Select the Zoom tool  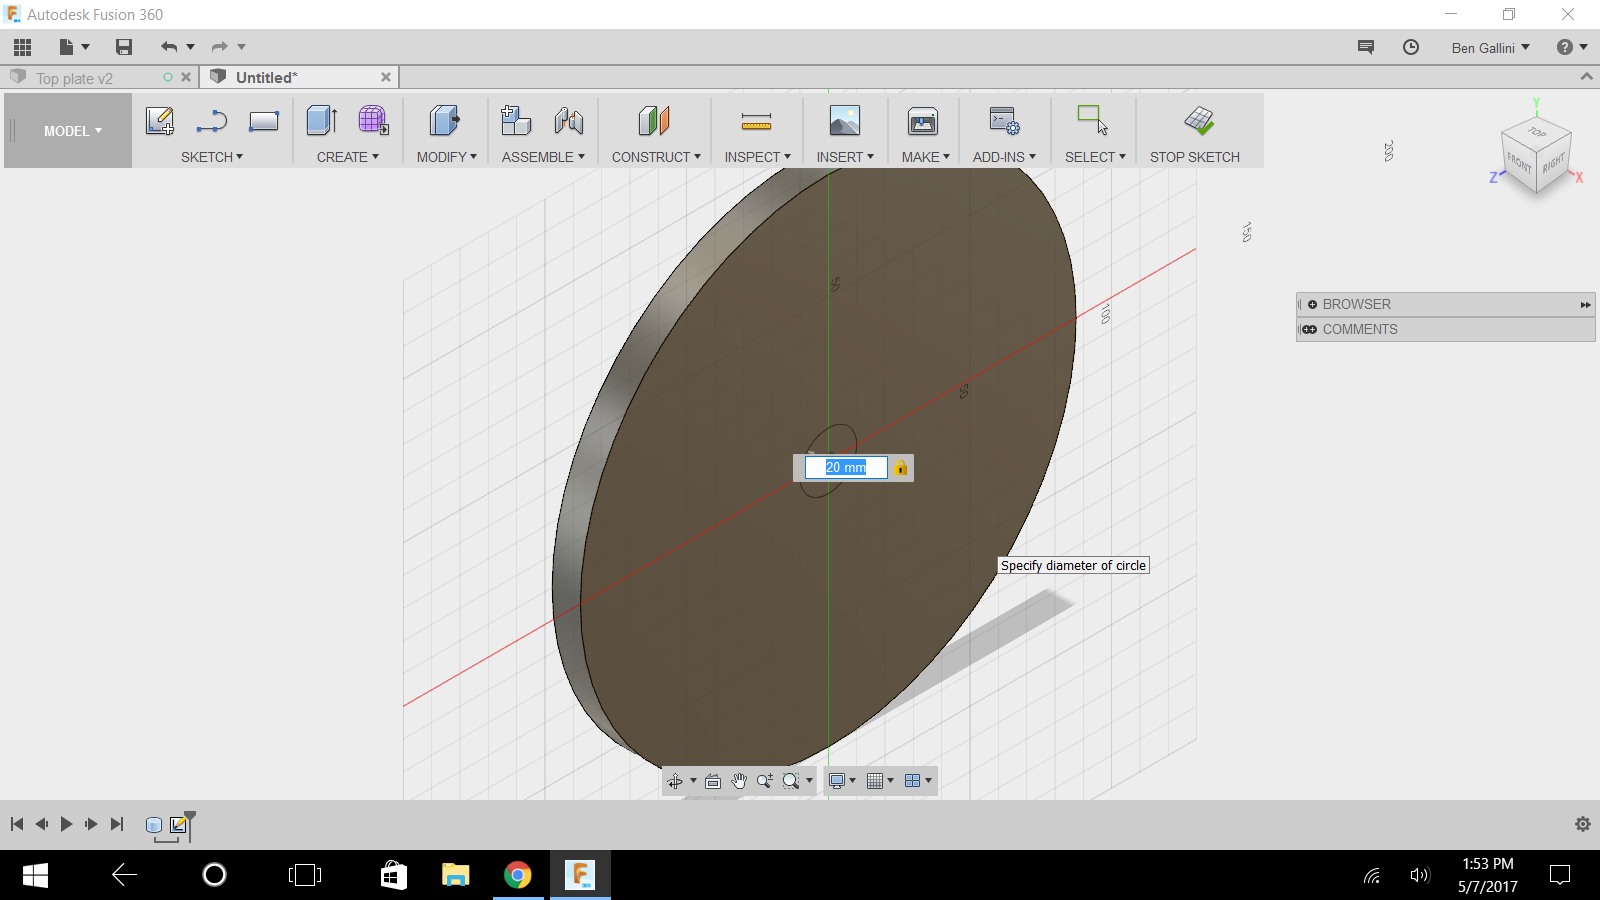[x=765, y=781]
